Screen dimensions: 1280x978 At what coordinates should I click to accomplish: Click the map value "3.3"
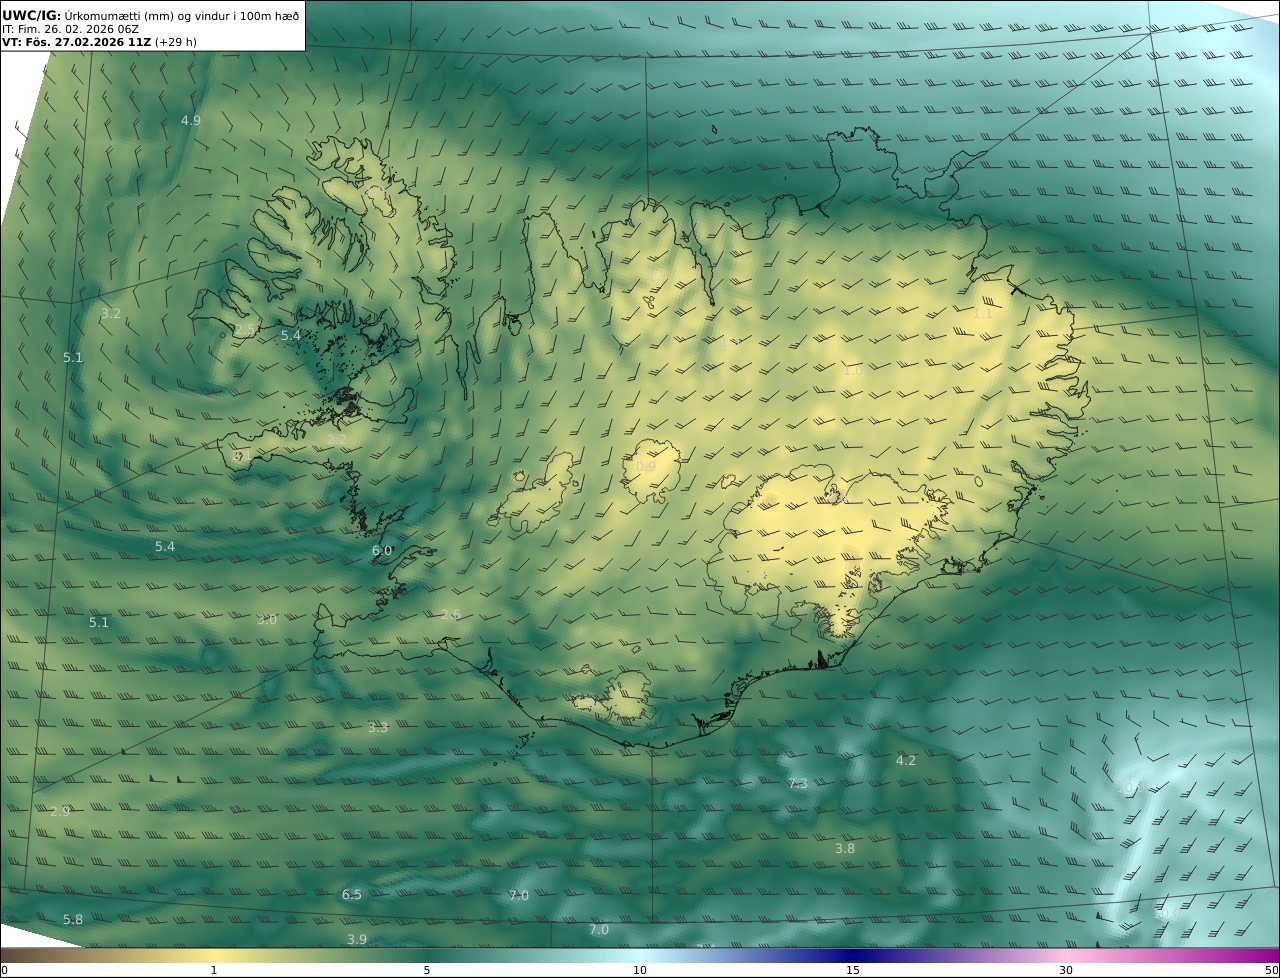click(377, 727)
